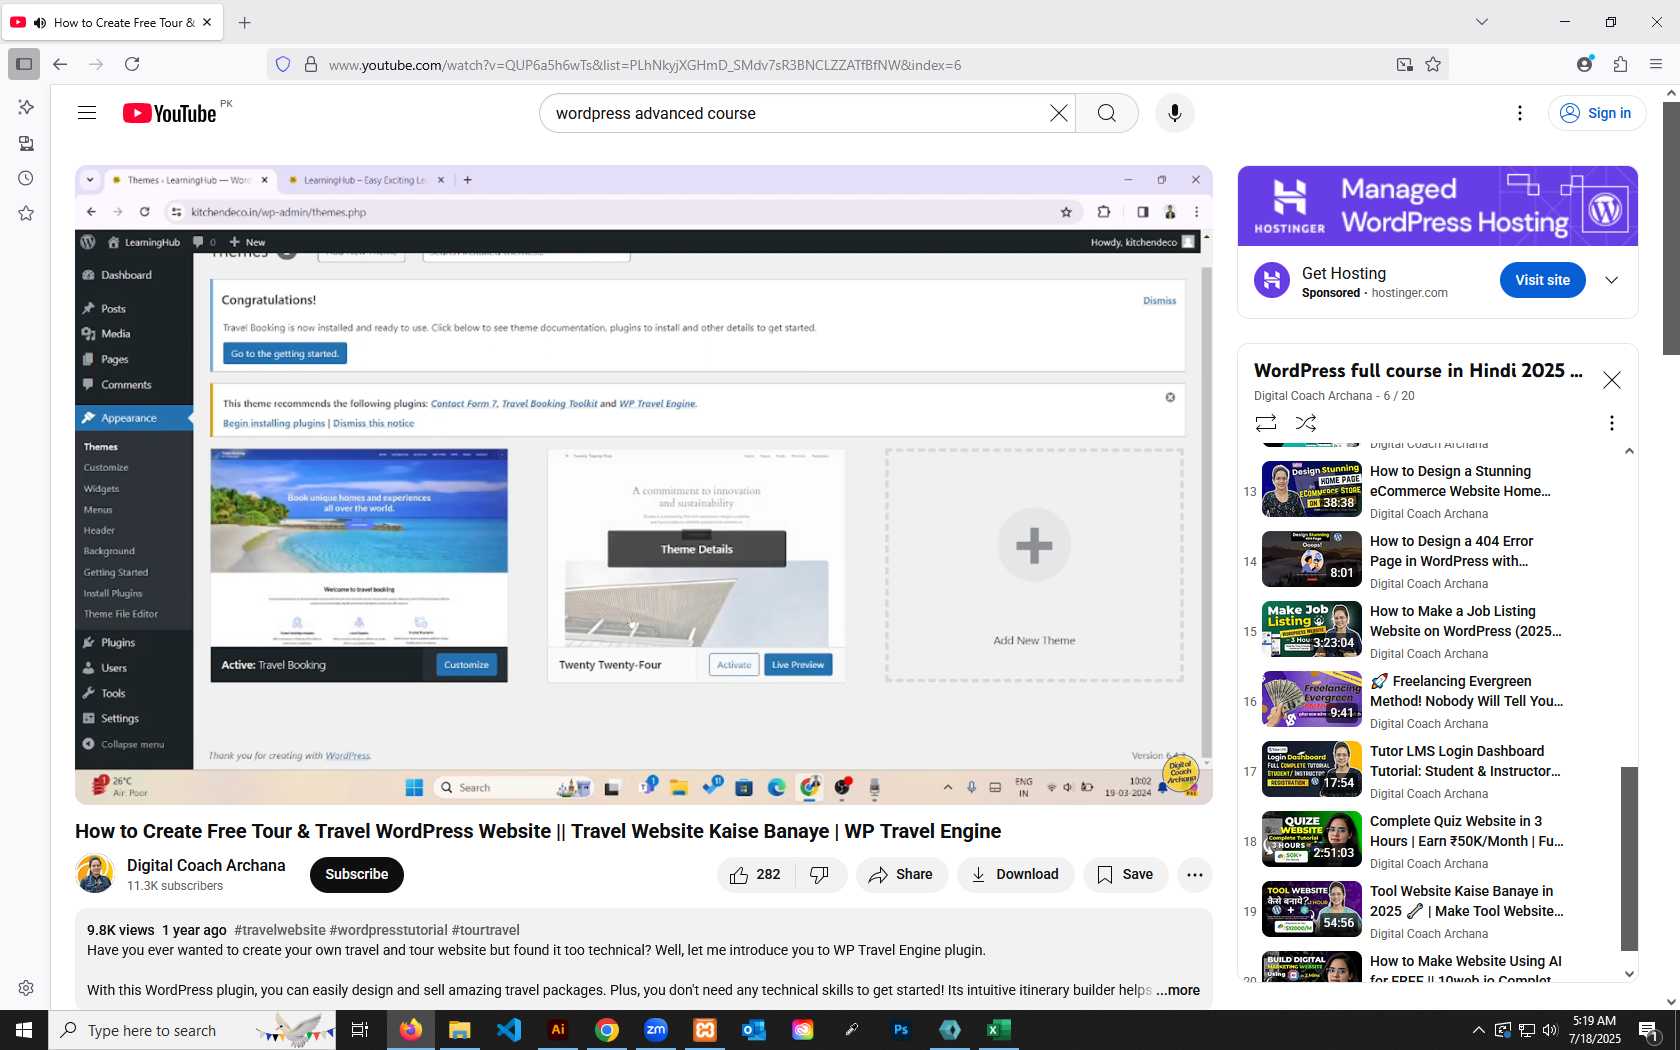Open Excel from taskbar
This screenshot has width=1680, height=1050.
point(998,1030)
